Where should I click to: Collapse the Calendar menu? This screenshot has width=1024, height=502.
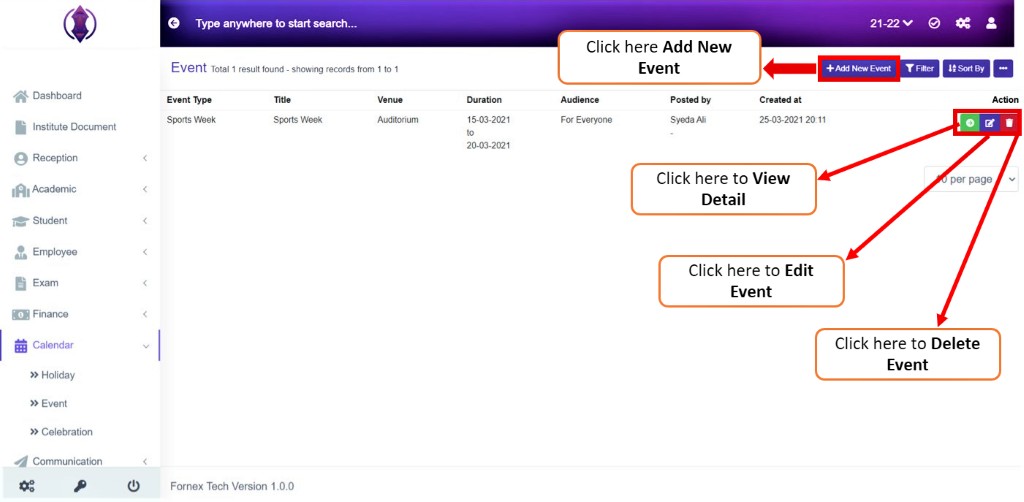[80, 345]
